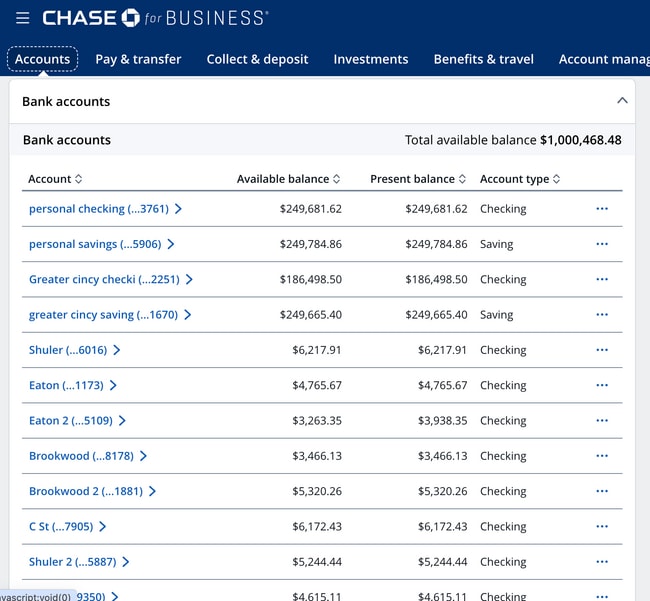Click Eaton 2 present balance $3,938.35
The height and width of the screenshot is (601, 650).
tap(443, 420)
